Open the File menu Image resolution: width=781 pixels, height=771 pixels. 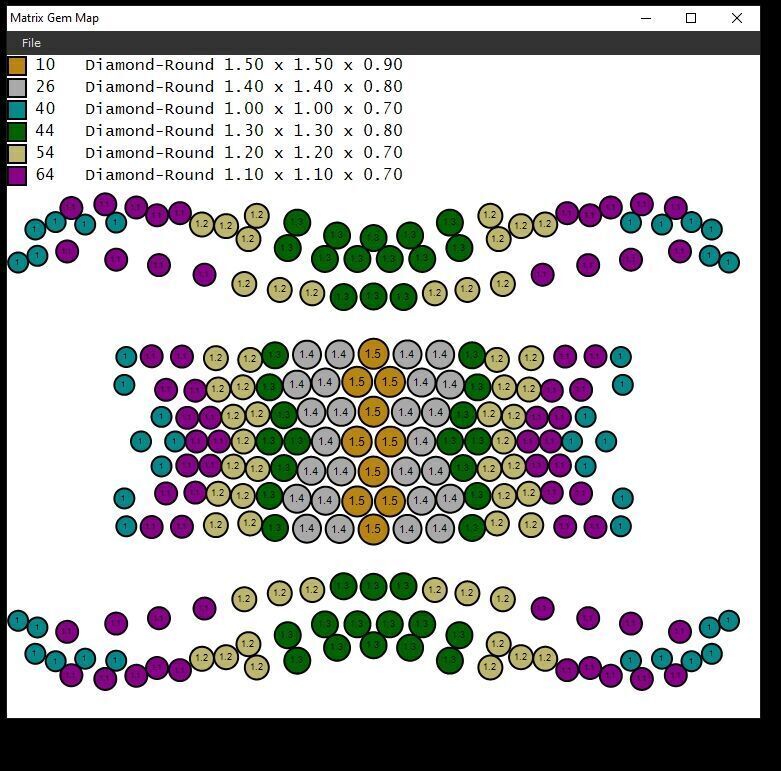pos(31,43)
